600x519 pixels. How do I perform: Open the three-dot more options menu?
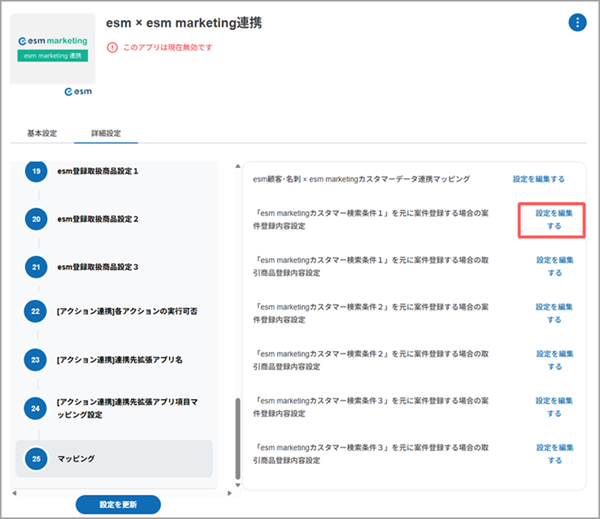point(577,22)
